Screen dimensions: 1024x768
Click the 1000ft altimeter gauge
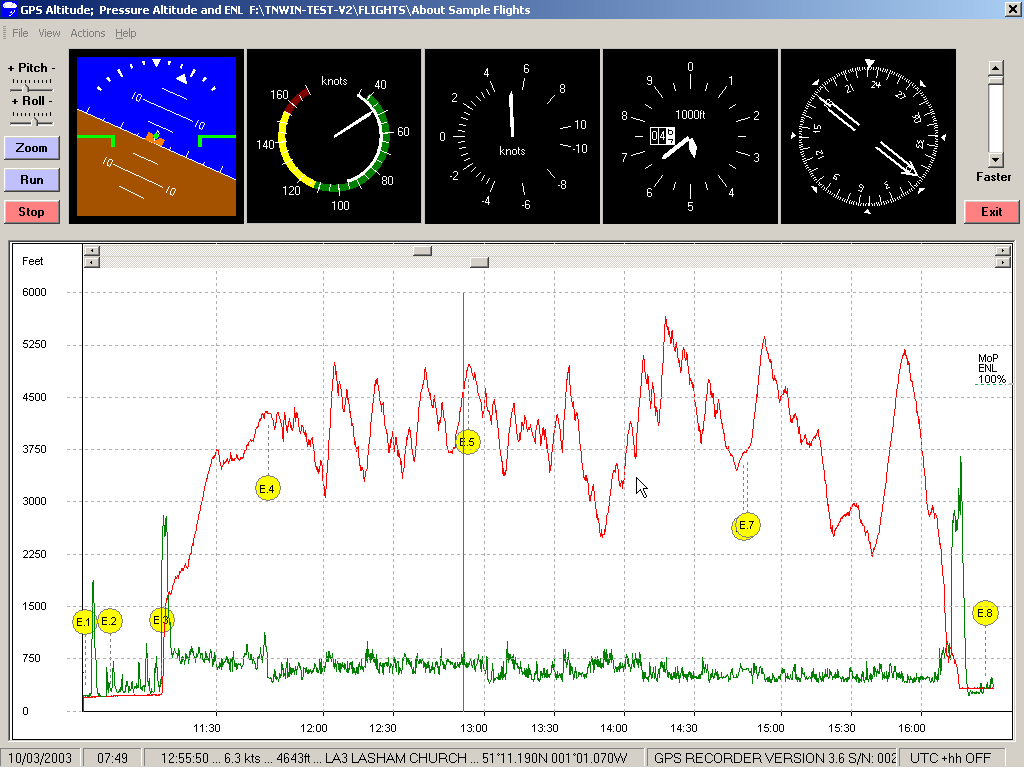click(x=690, y=136)
